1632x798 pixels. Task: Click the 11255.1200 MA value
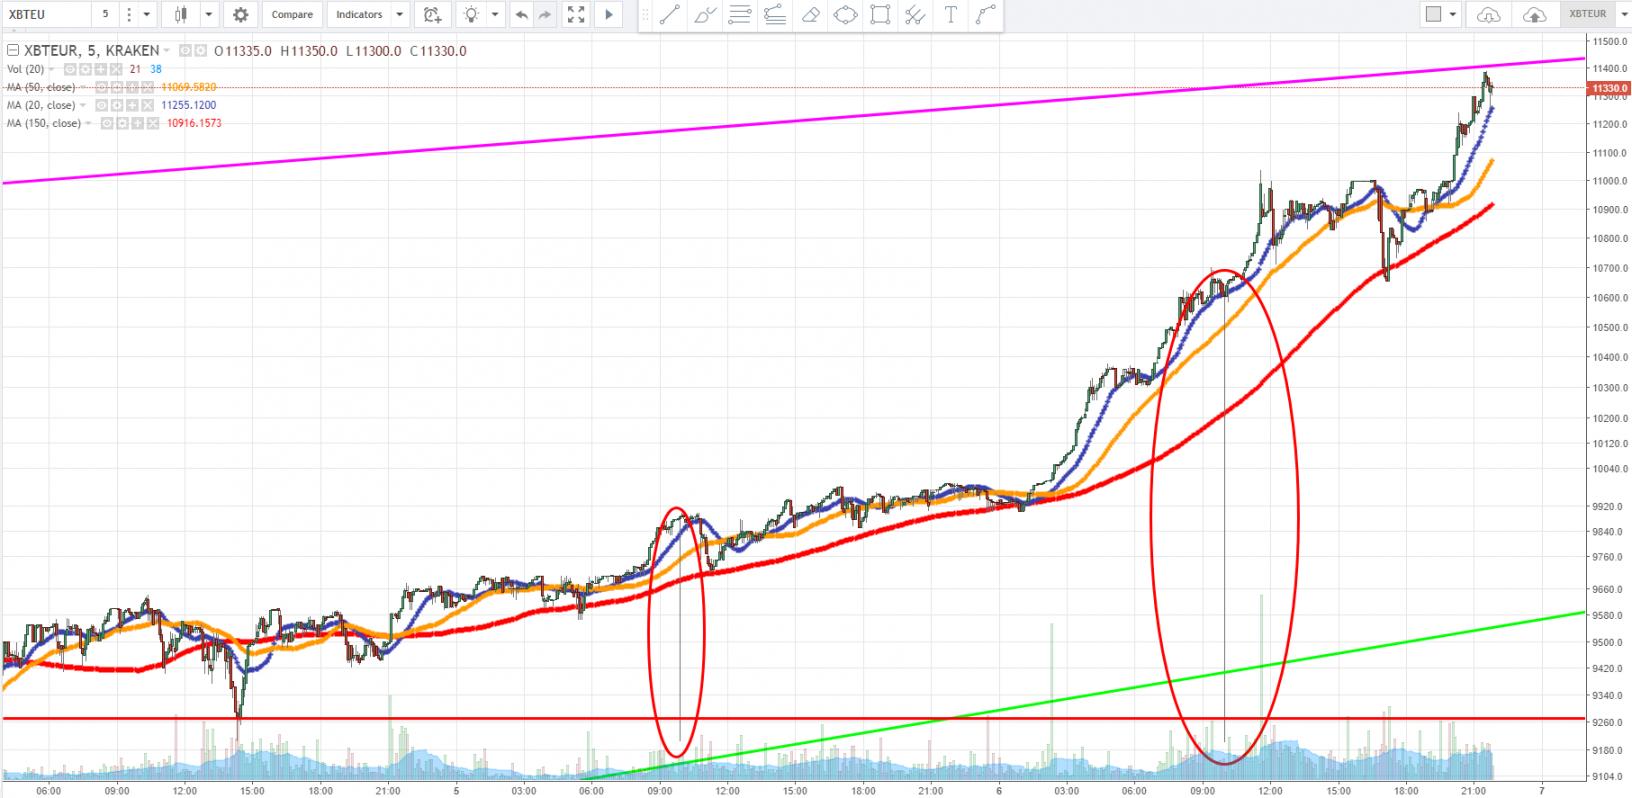coord(188,105)
